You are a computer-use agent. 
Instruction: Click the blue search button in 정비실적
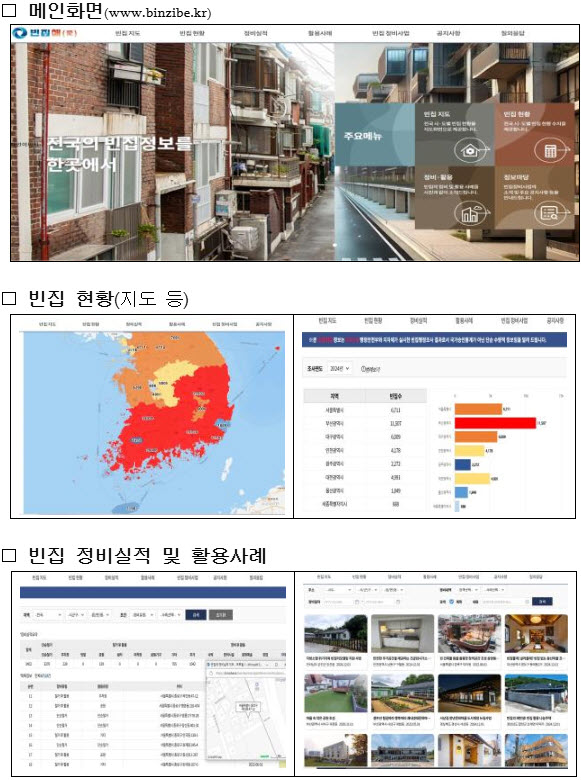pyautogui.click(x=195, y=615)
